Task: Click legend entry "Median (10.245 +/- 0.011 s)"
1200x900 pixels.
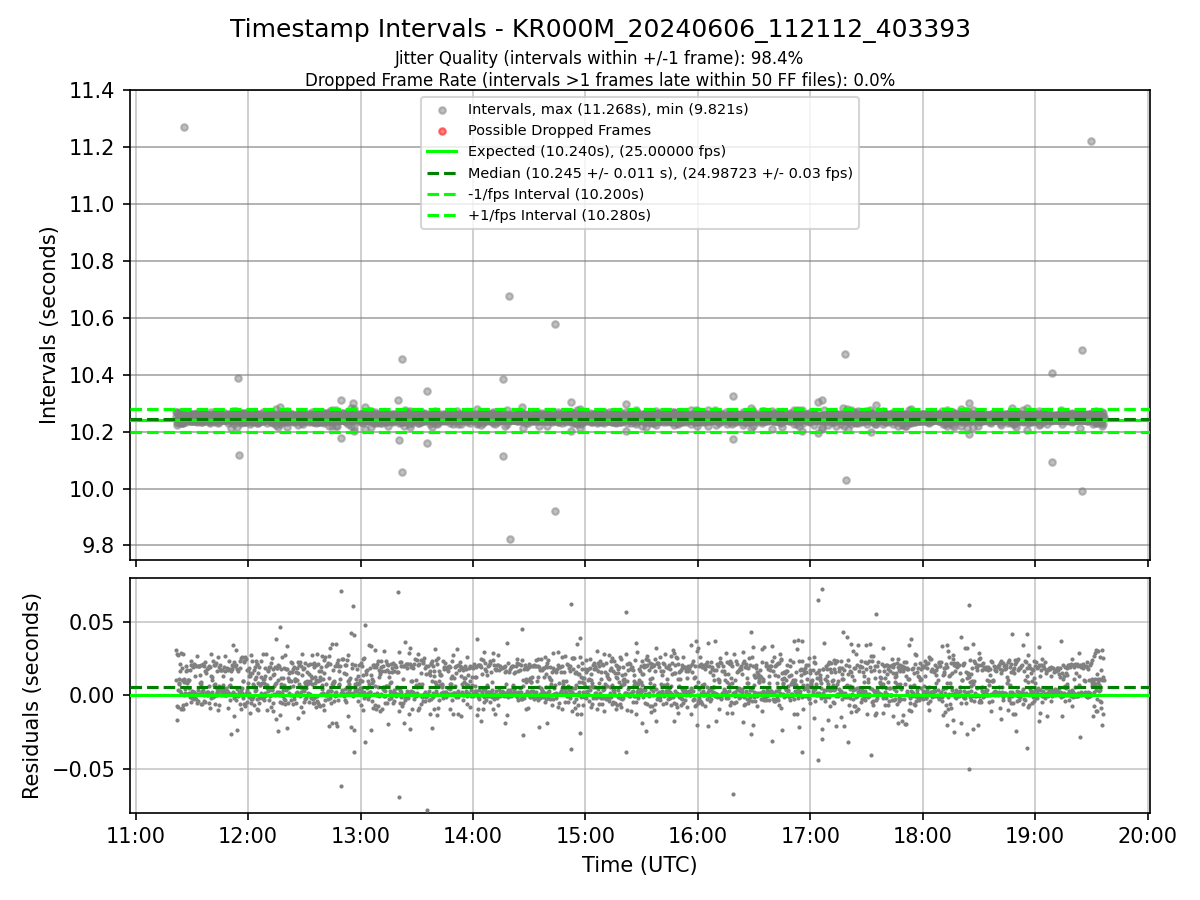Action: pyautogui.click(x=660, y=173)
